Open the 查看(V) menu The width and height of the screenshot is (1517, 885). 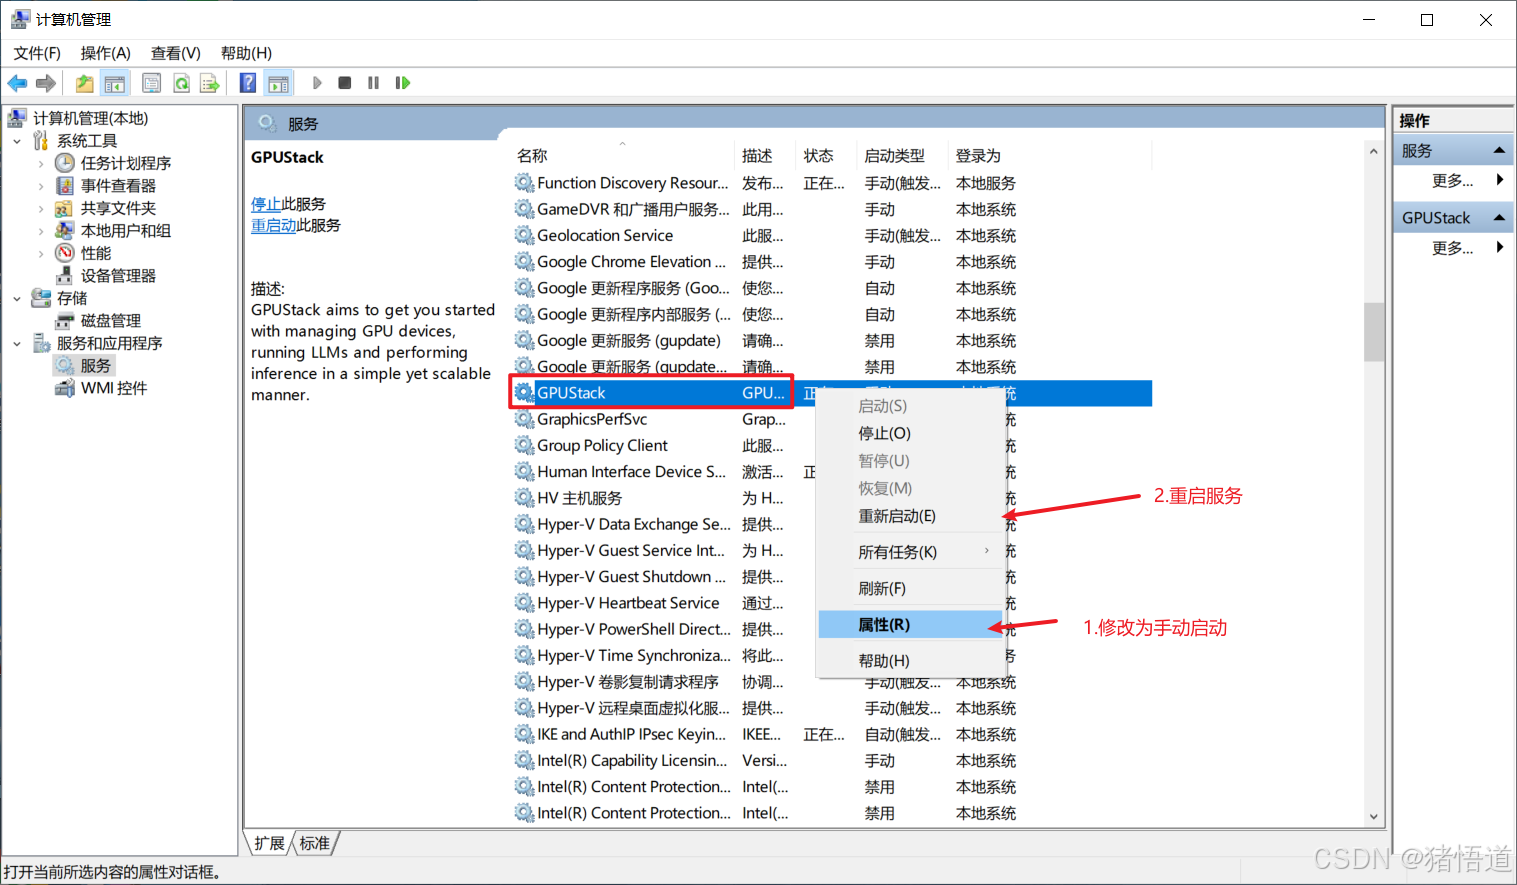(x=176, y=53)
